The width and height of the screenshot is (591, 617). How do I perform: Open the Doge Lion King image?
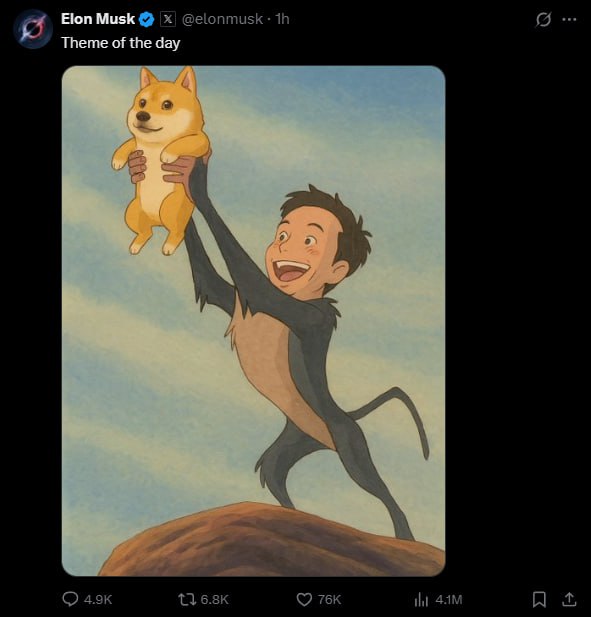click(x=253, y=321)
